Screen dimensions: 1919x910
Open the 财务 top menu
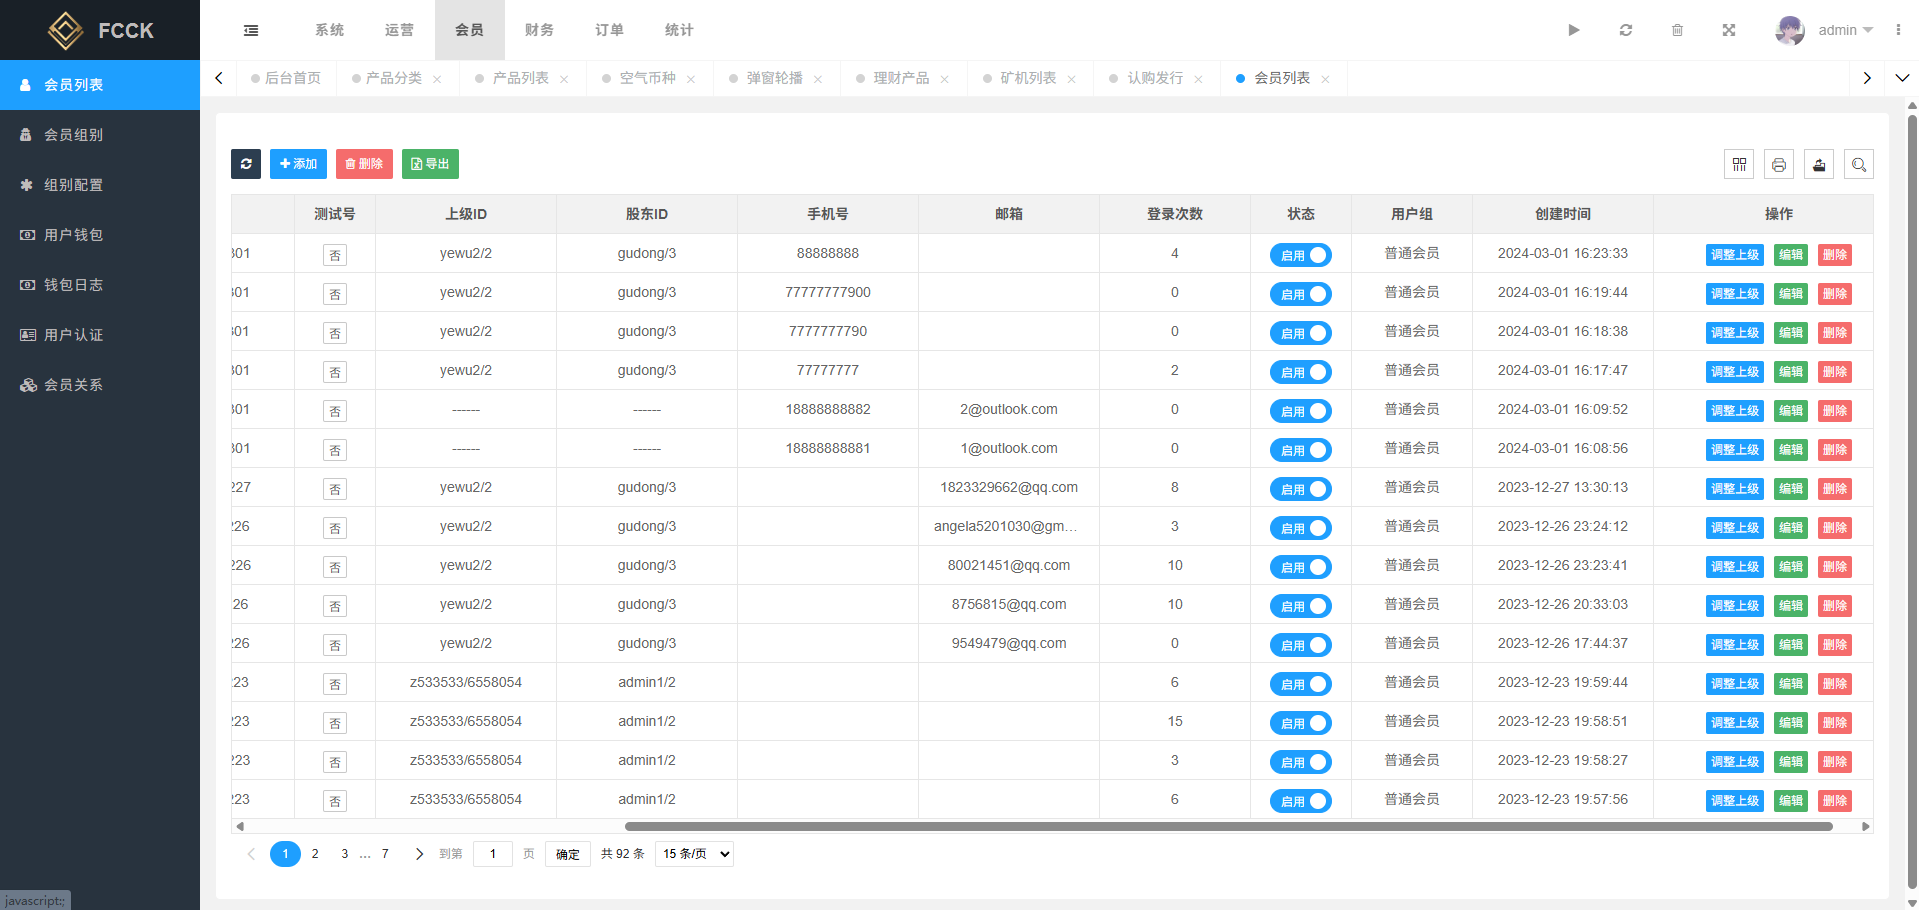(x=539, y=30)
